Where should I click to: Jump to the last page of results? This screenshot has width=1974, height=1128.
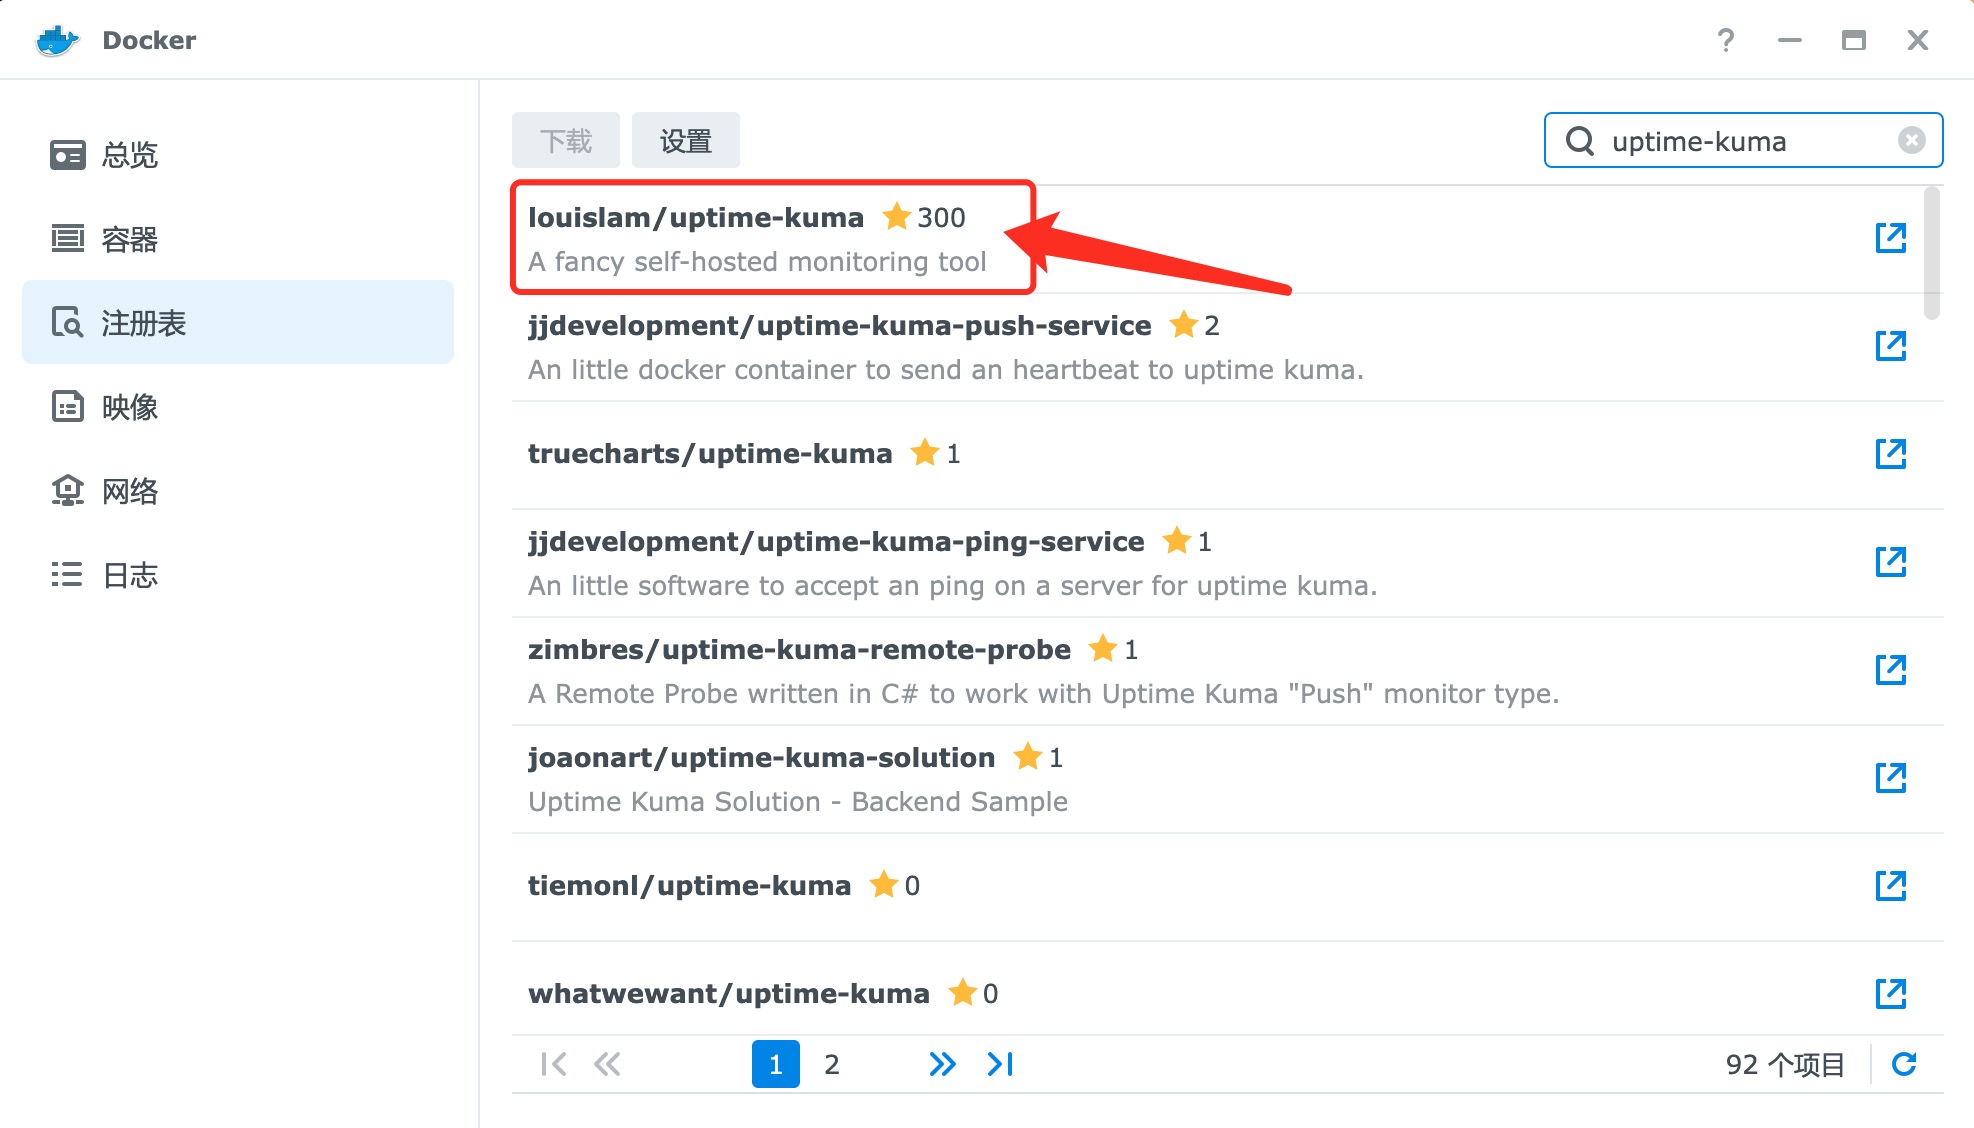pos(1000,1064)
